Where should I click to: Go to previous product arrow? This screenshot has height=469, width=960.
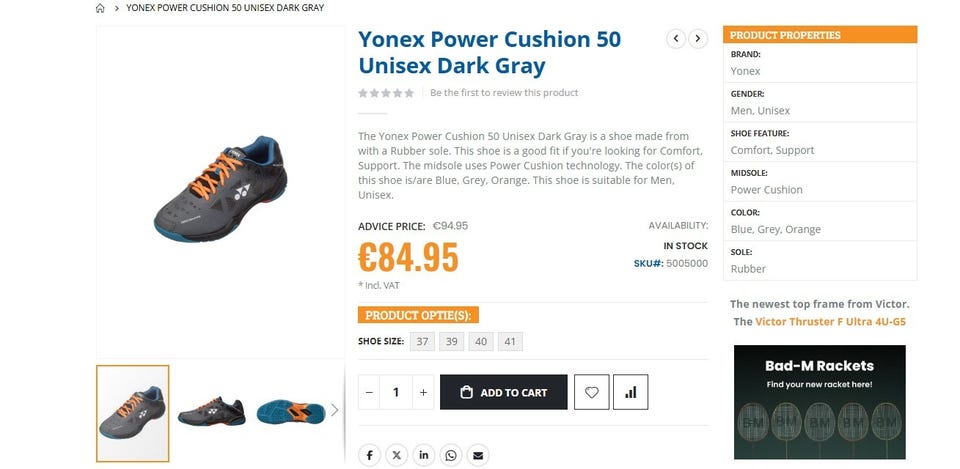click(x=676, y=39)
